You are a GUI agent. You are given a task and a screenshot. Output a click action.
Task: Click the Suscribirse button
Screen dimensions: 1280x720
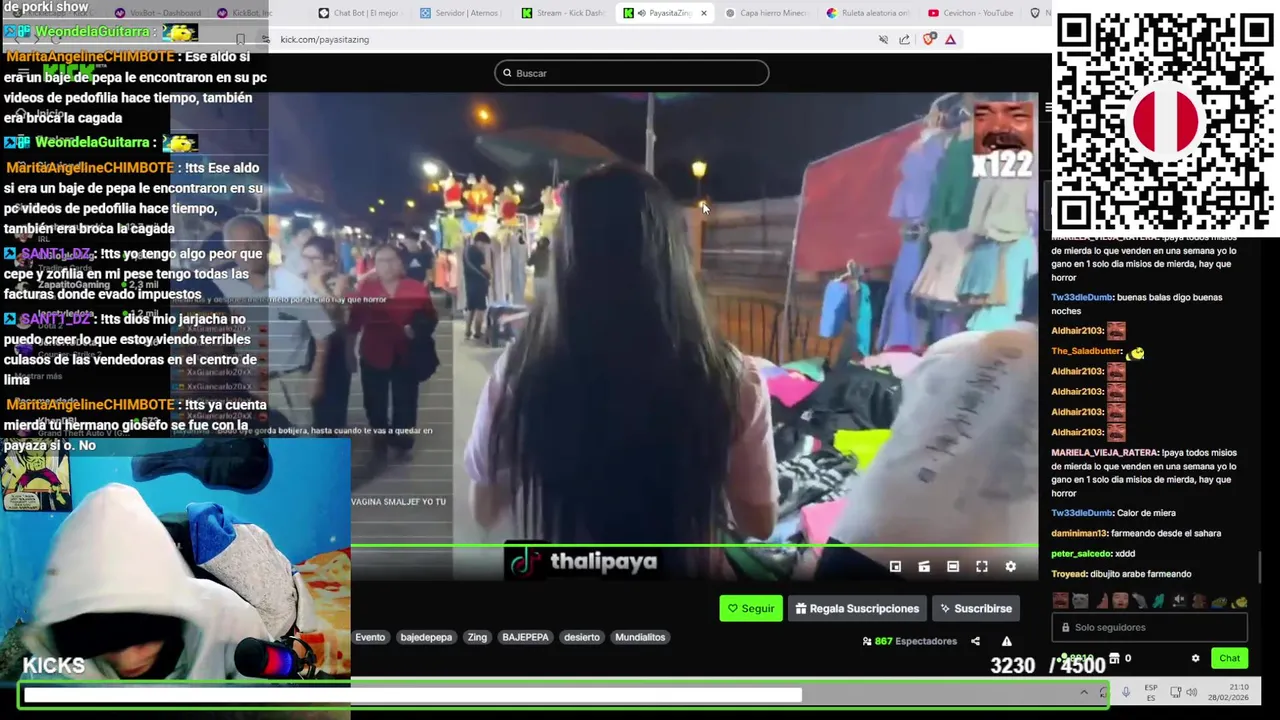click(975, 608)
